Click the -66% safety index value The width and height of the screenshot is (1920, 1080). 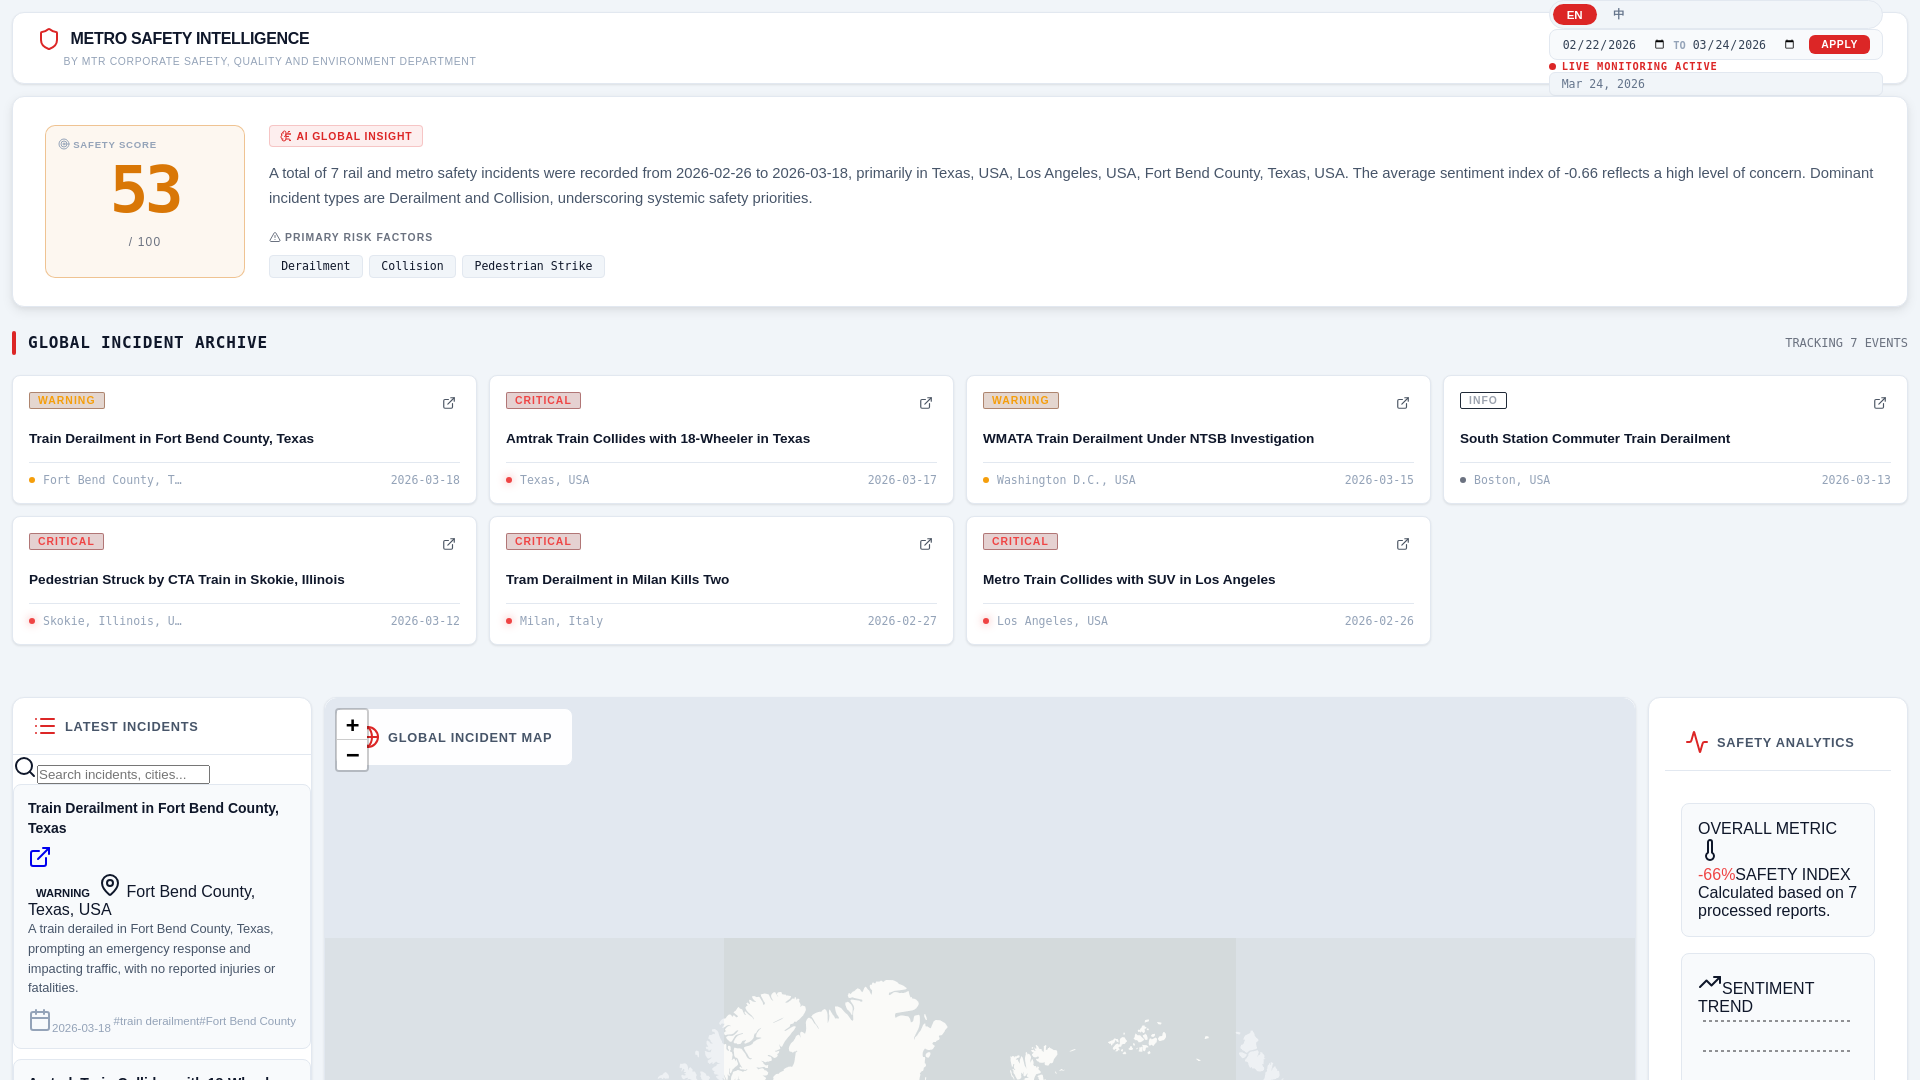click(x=1716, y=874)
